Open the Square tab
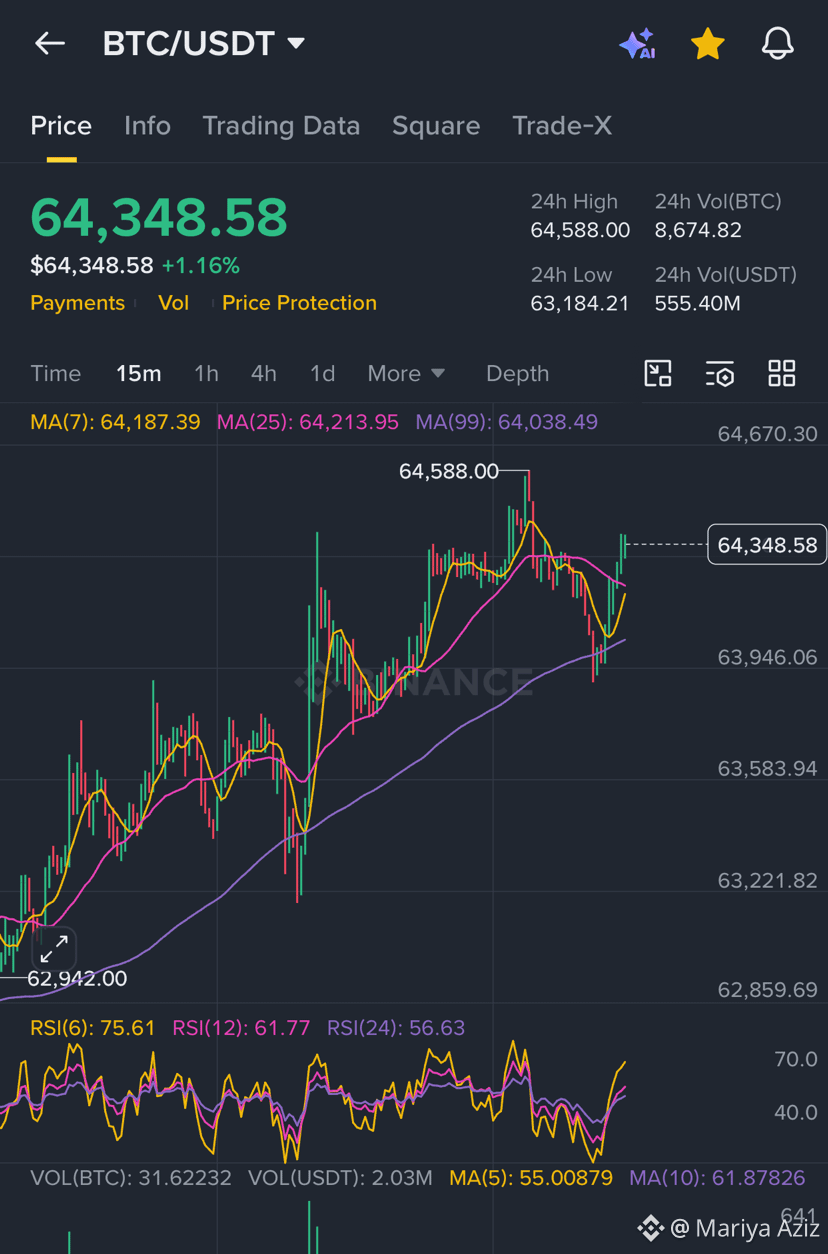Image resolution: width=828 pixels, height=1254 pixels. (x=436, y=125)
